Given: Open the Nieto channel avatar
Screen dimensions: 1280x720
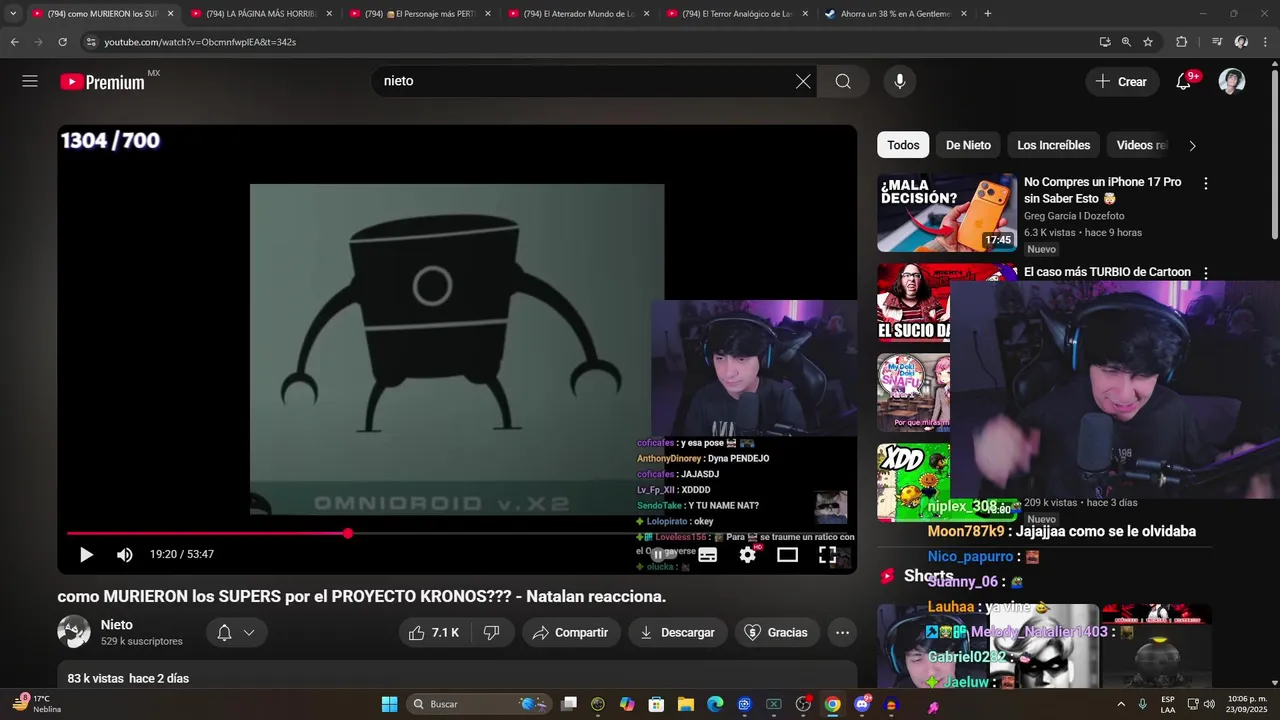Looking at the screenshot, I should pyautogui.click(x=74, y=632).
